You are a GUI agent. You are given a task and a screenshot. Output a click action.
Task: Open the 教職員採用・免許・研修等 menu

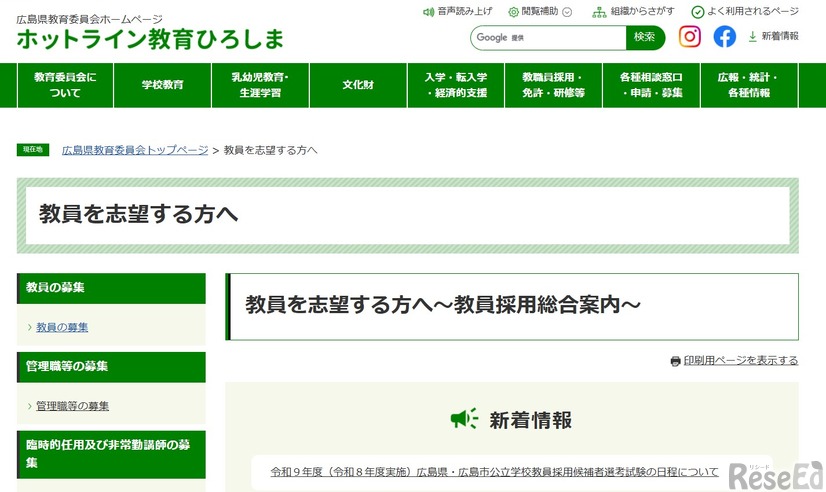[x=554, y=85]
